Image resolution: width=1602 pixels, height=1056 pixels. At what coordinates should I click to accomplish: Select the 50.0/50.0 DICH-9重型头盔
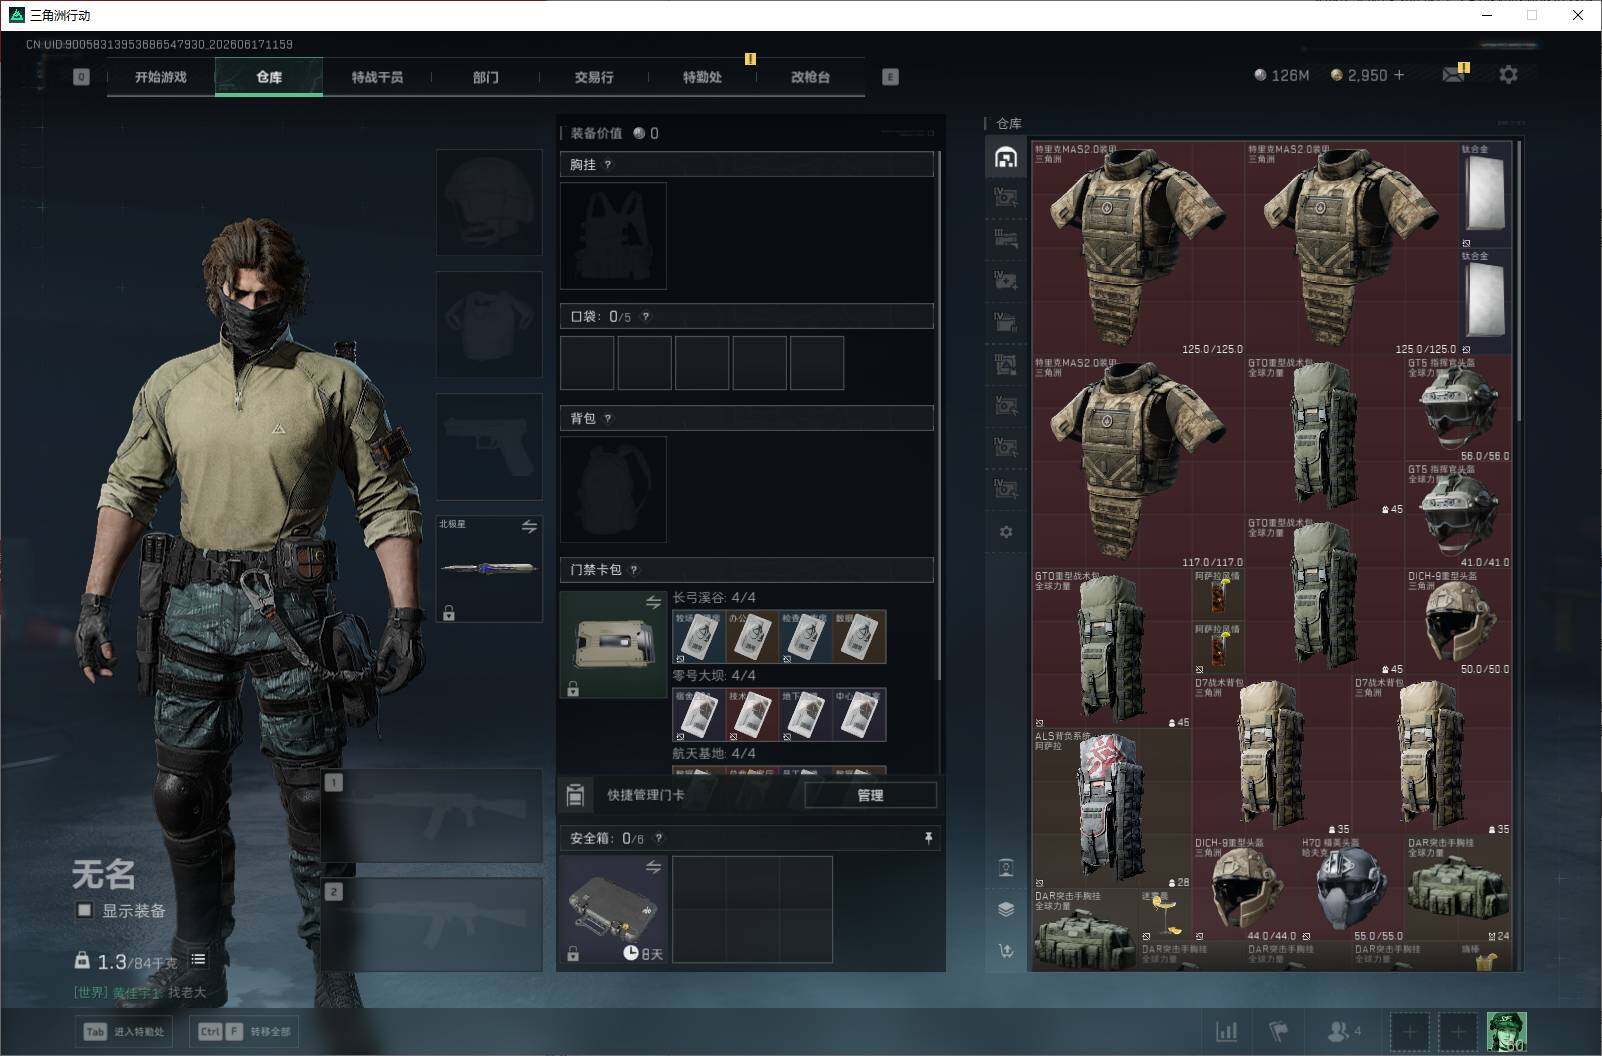tap(1458, 622)
